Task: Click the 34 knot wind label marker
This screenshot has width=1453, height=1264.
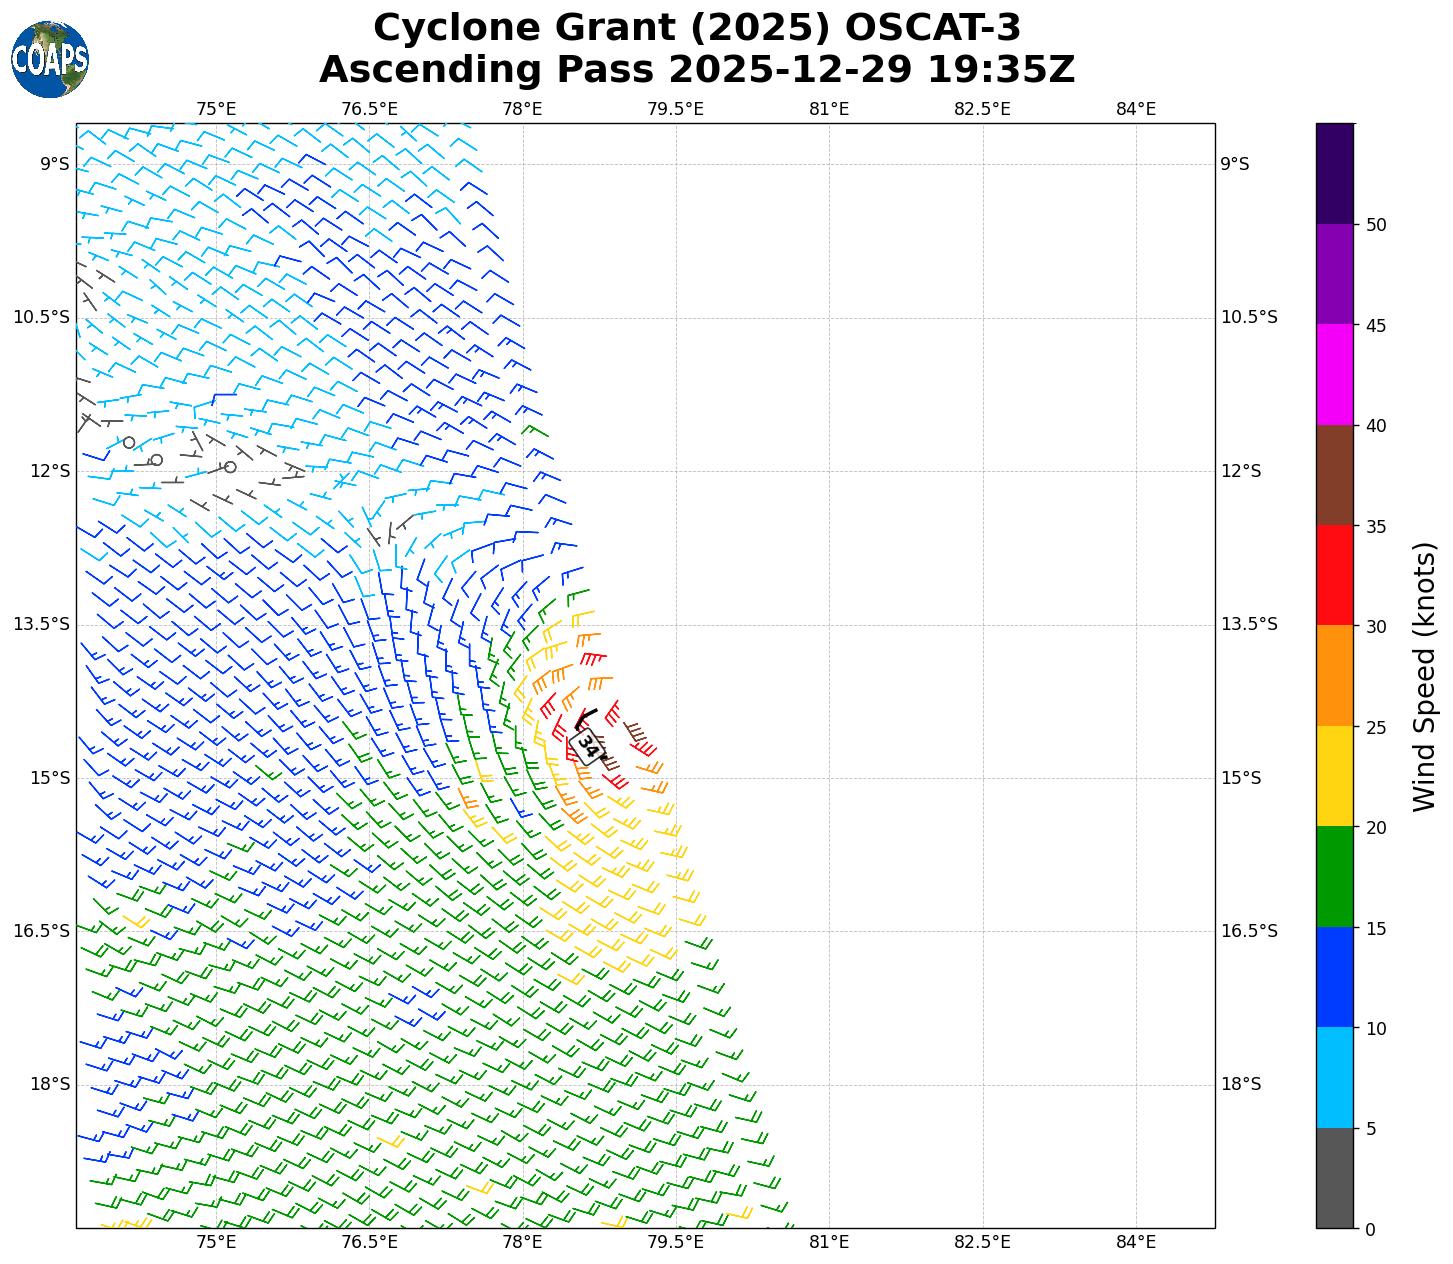Action: click(x=588, y=746)
